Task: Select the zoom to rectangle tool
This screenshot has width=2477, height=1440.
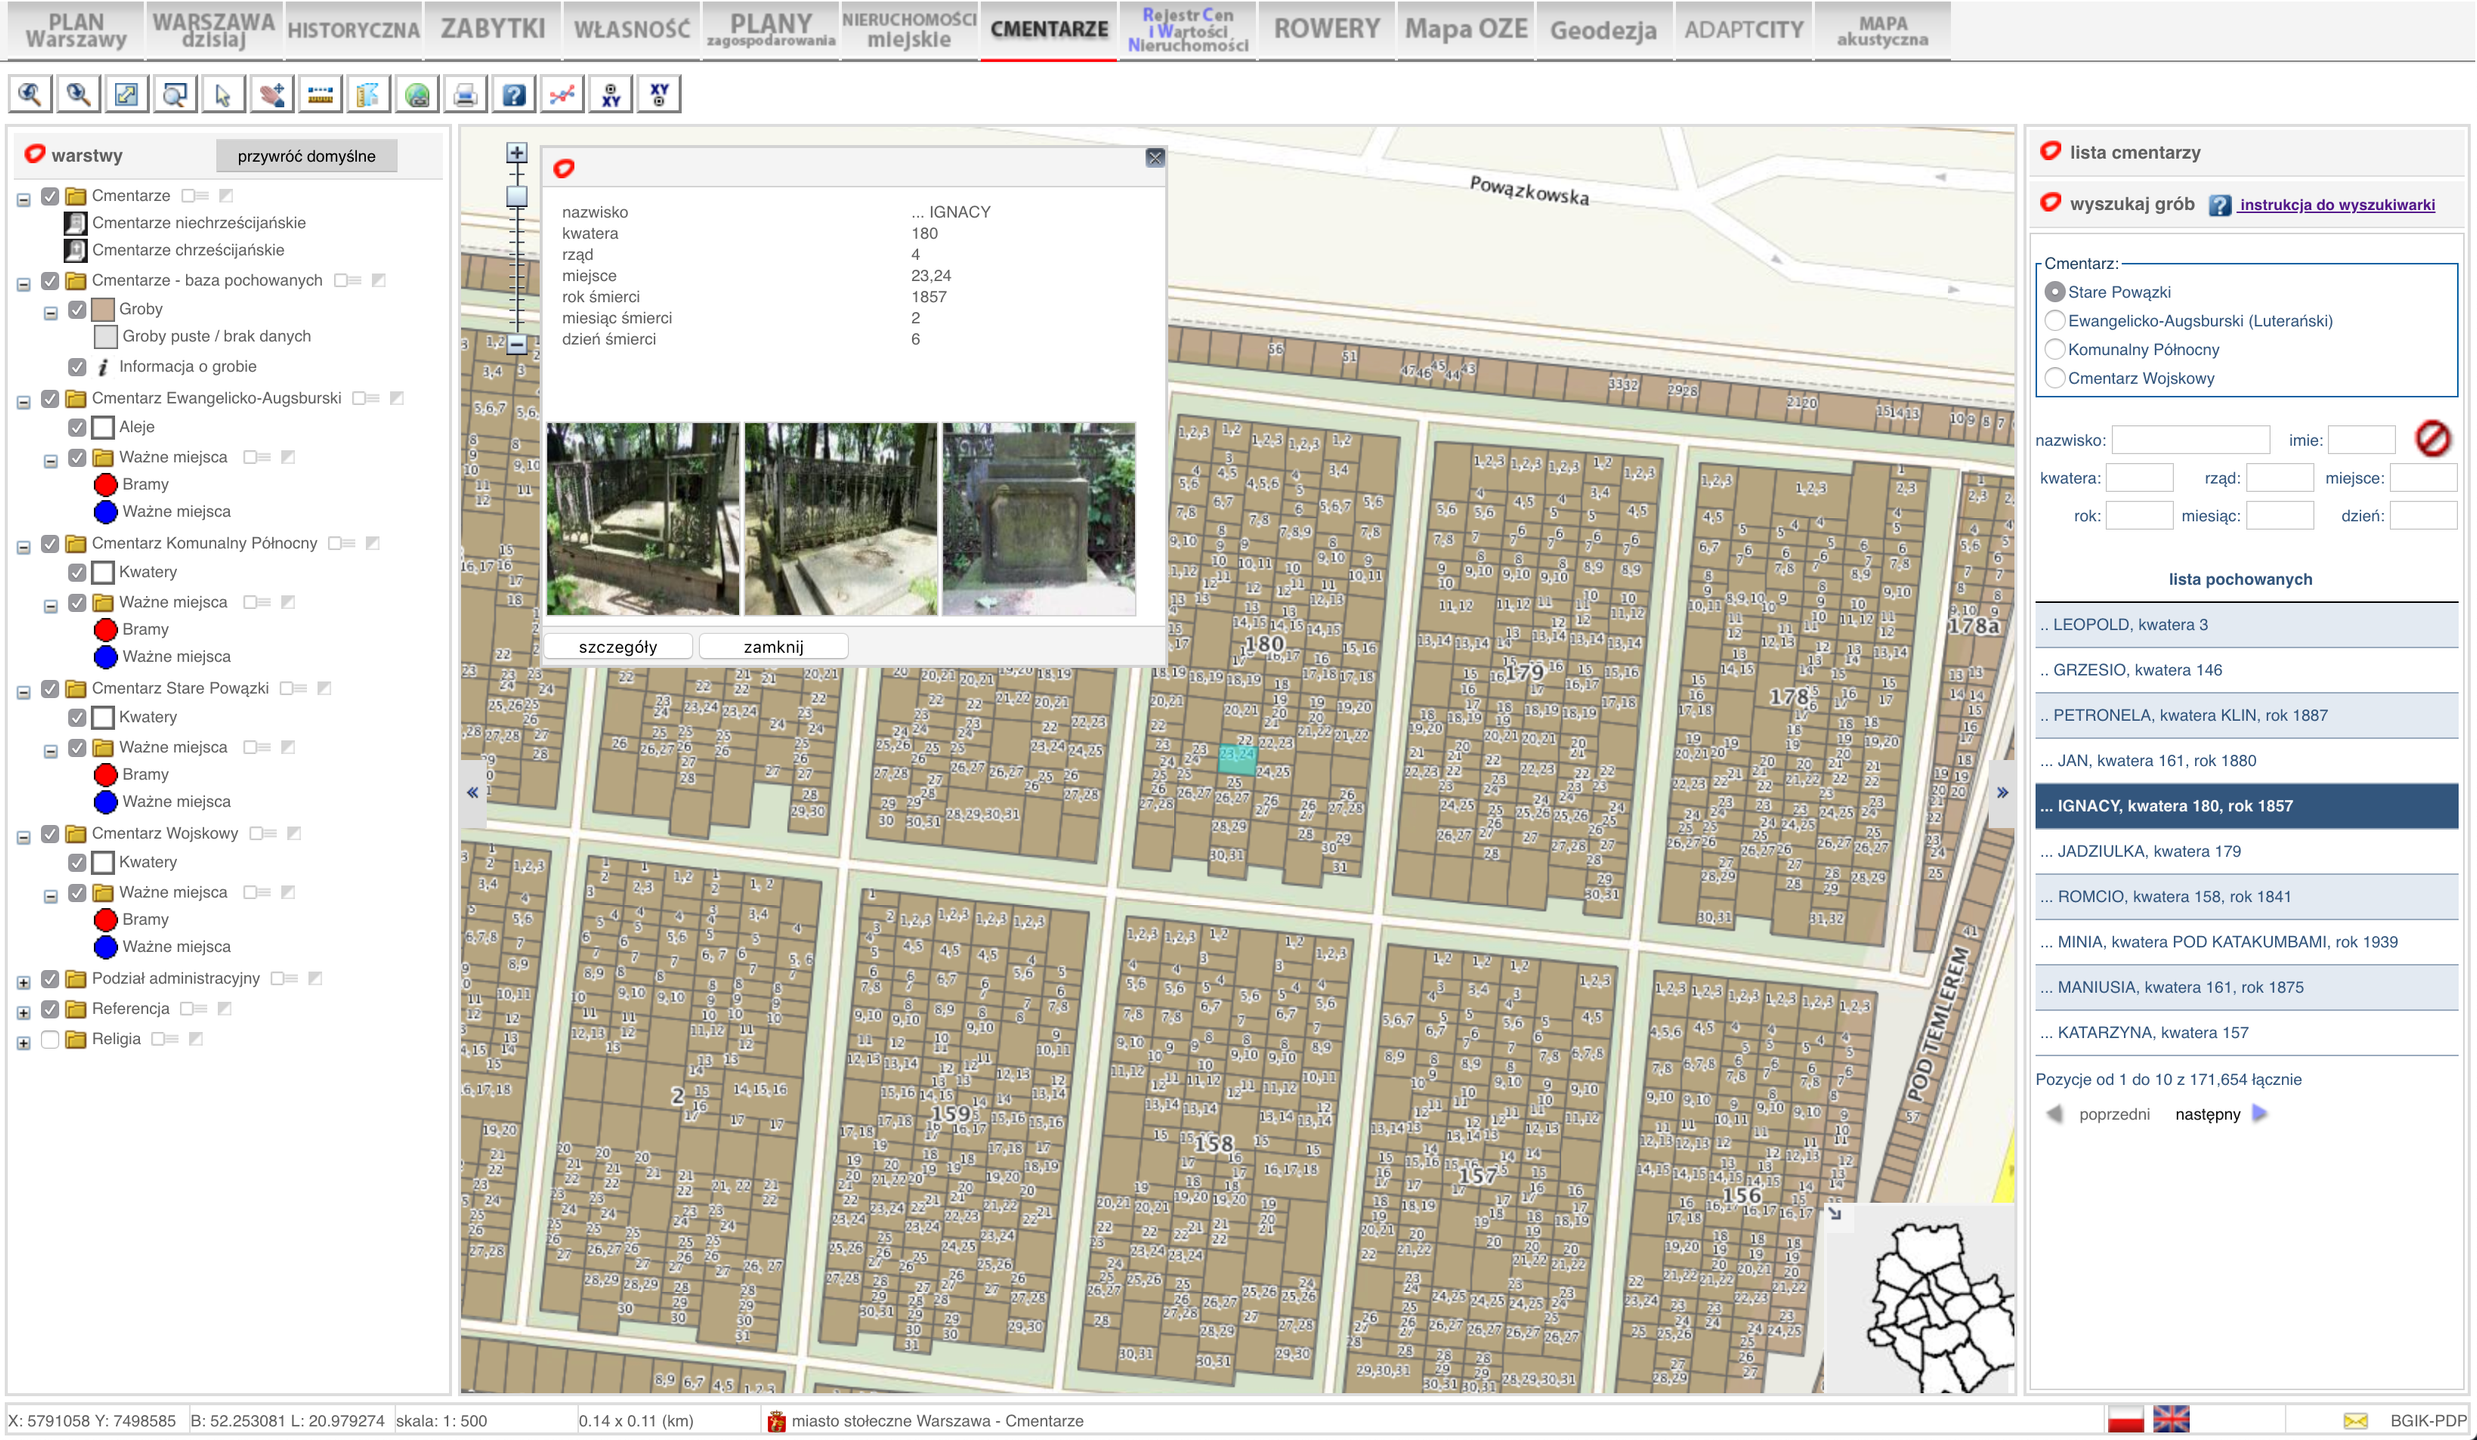Action: [x=175, y=95]
